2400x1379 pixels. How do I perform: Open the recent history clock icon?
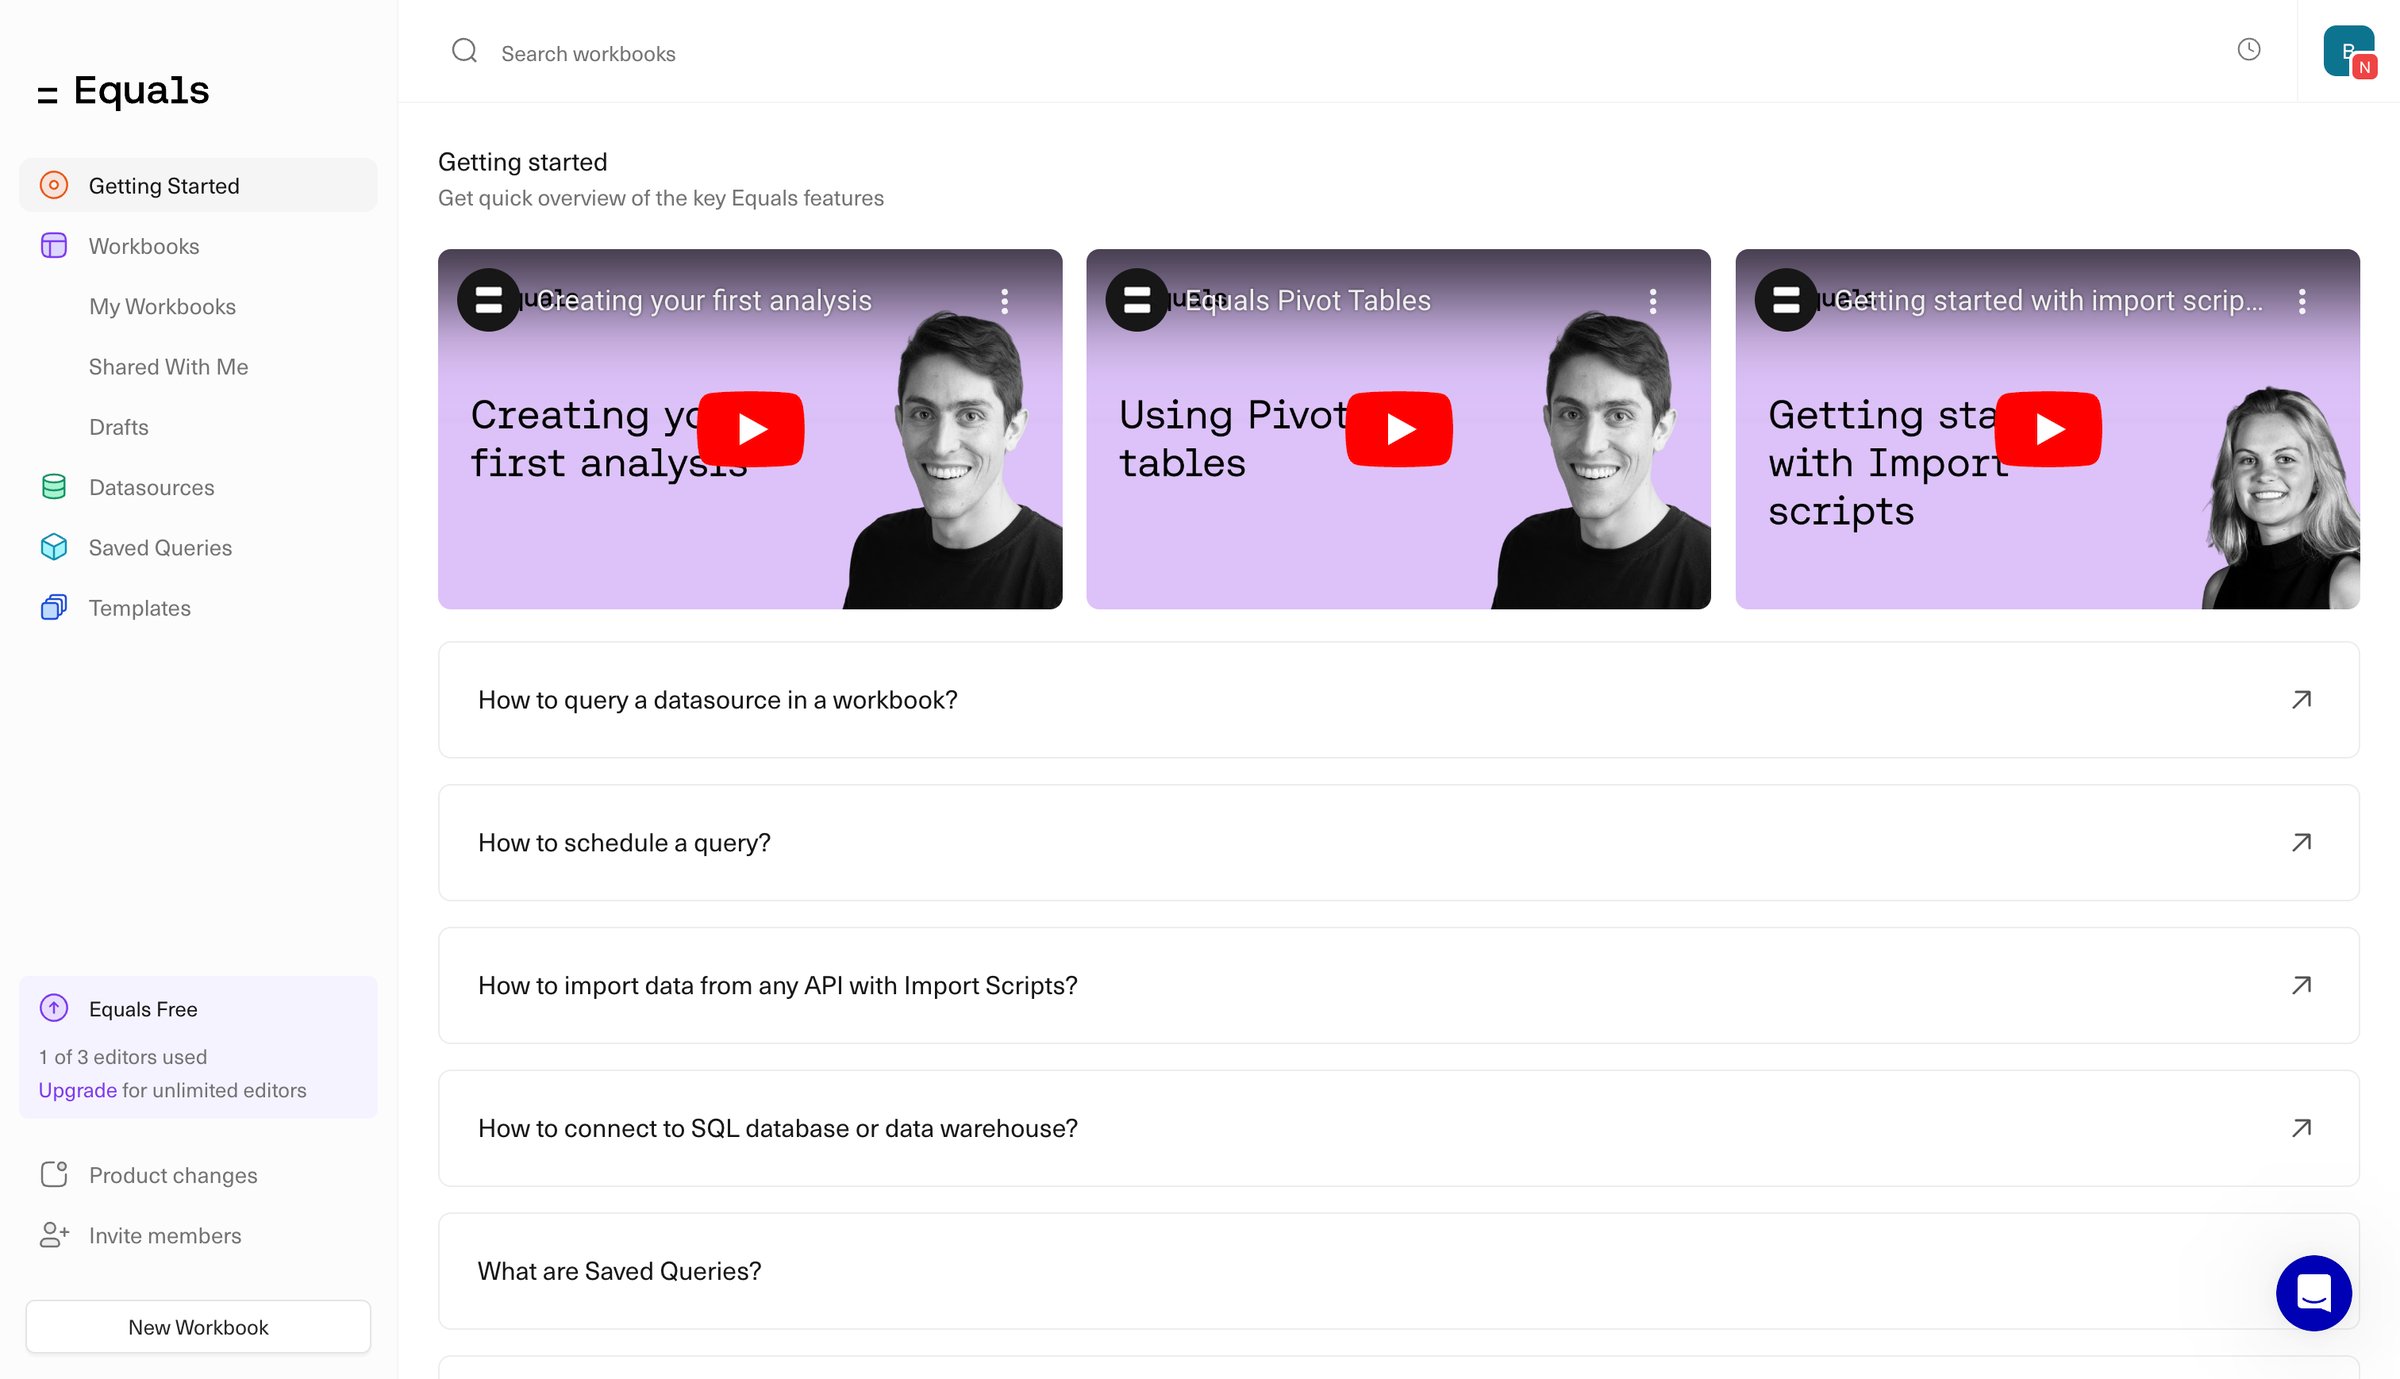[x=2249, y=49]
